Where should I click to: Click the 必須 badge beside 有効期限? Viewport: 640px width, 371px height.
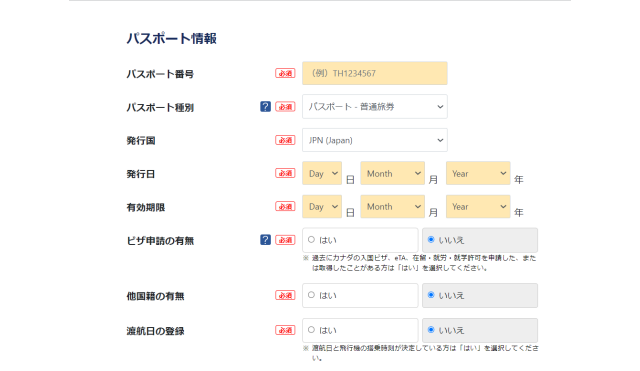point(285,207)
